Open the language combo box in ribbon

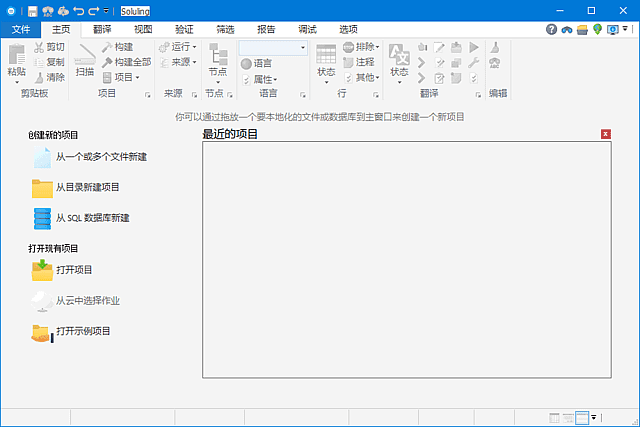click(x=273, y=47)
